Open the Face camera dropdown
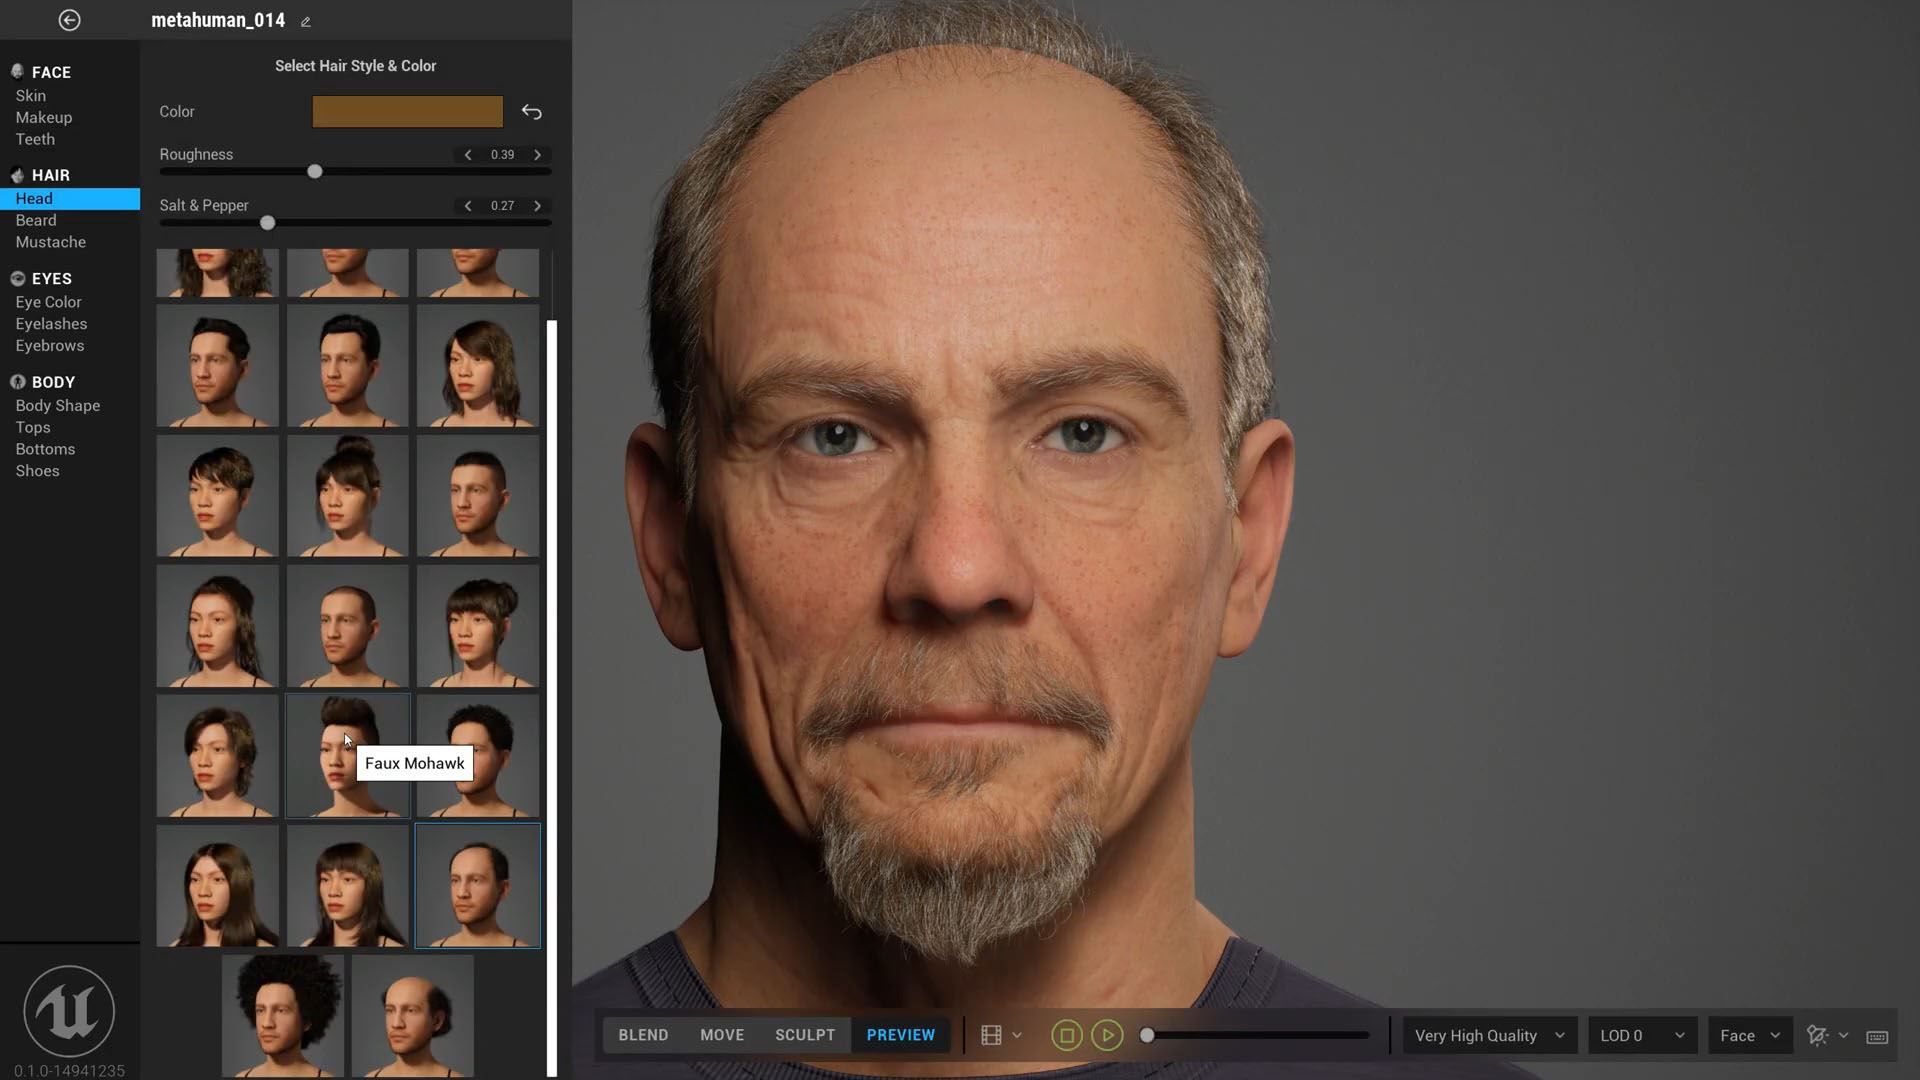Image resolution: width=1920 pixels, height=1080 pixels. click(x=1750, y=1036)
